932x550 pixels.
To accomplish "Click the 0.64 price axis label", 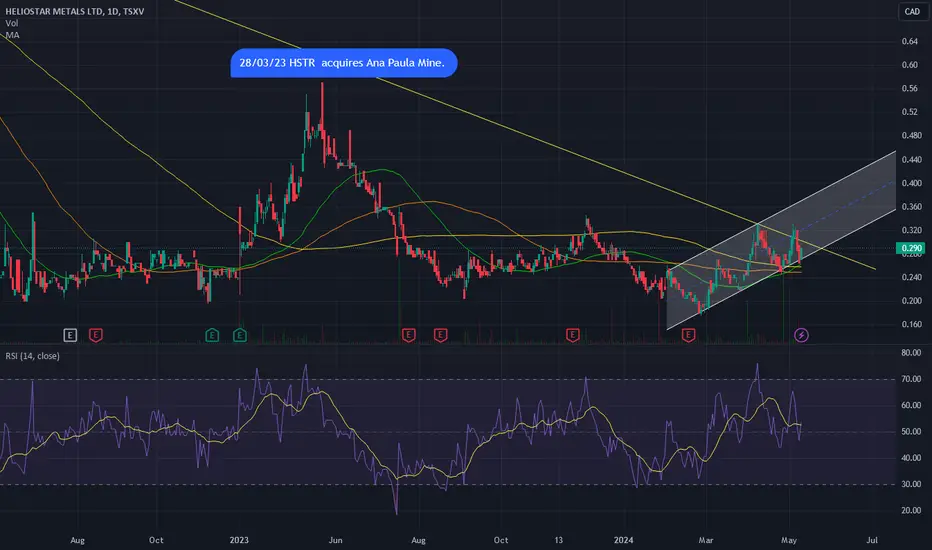I will 909,41.
